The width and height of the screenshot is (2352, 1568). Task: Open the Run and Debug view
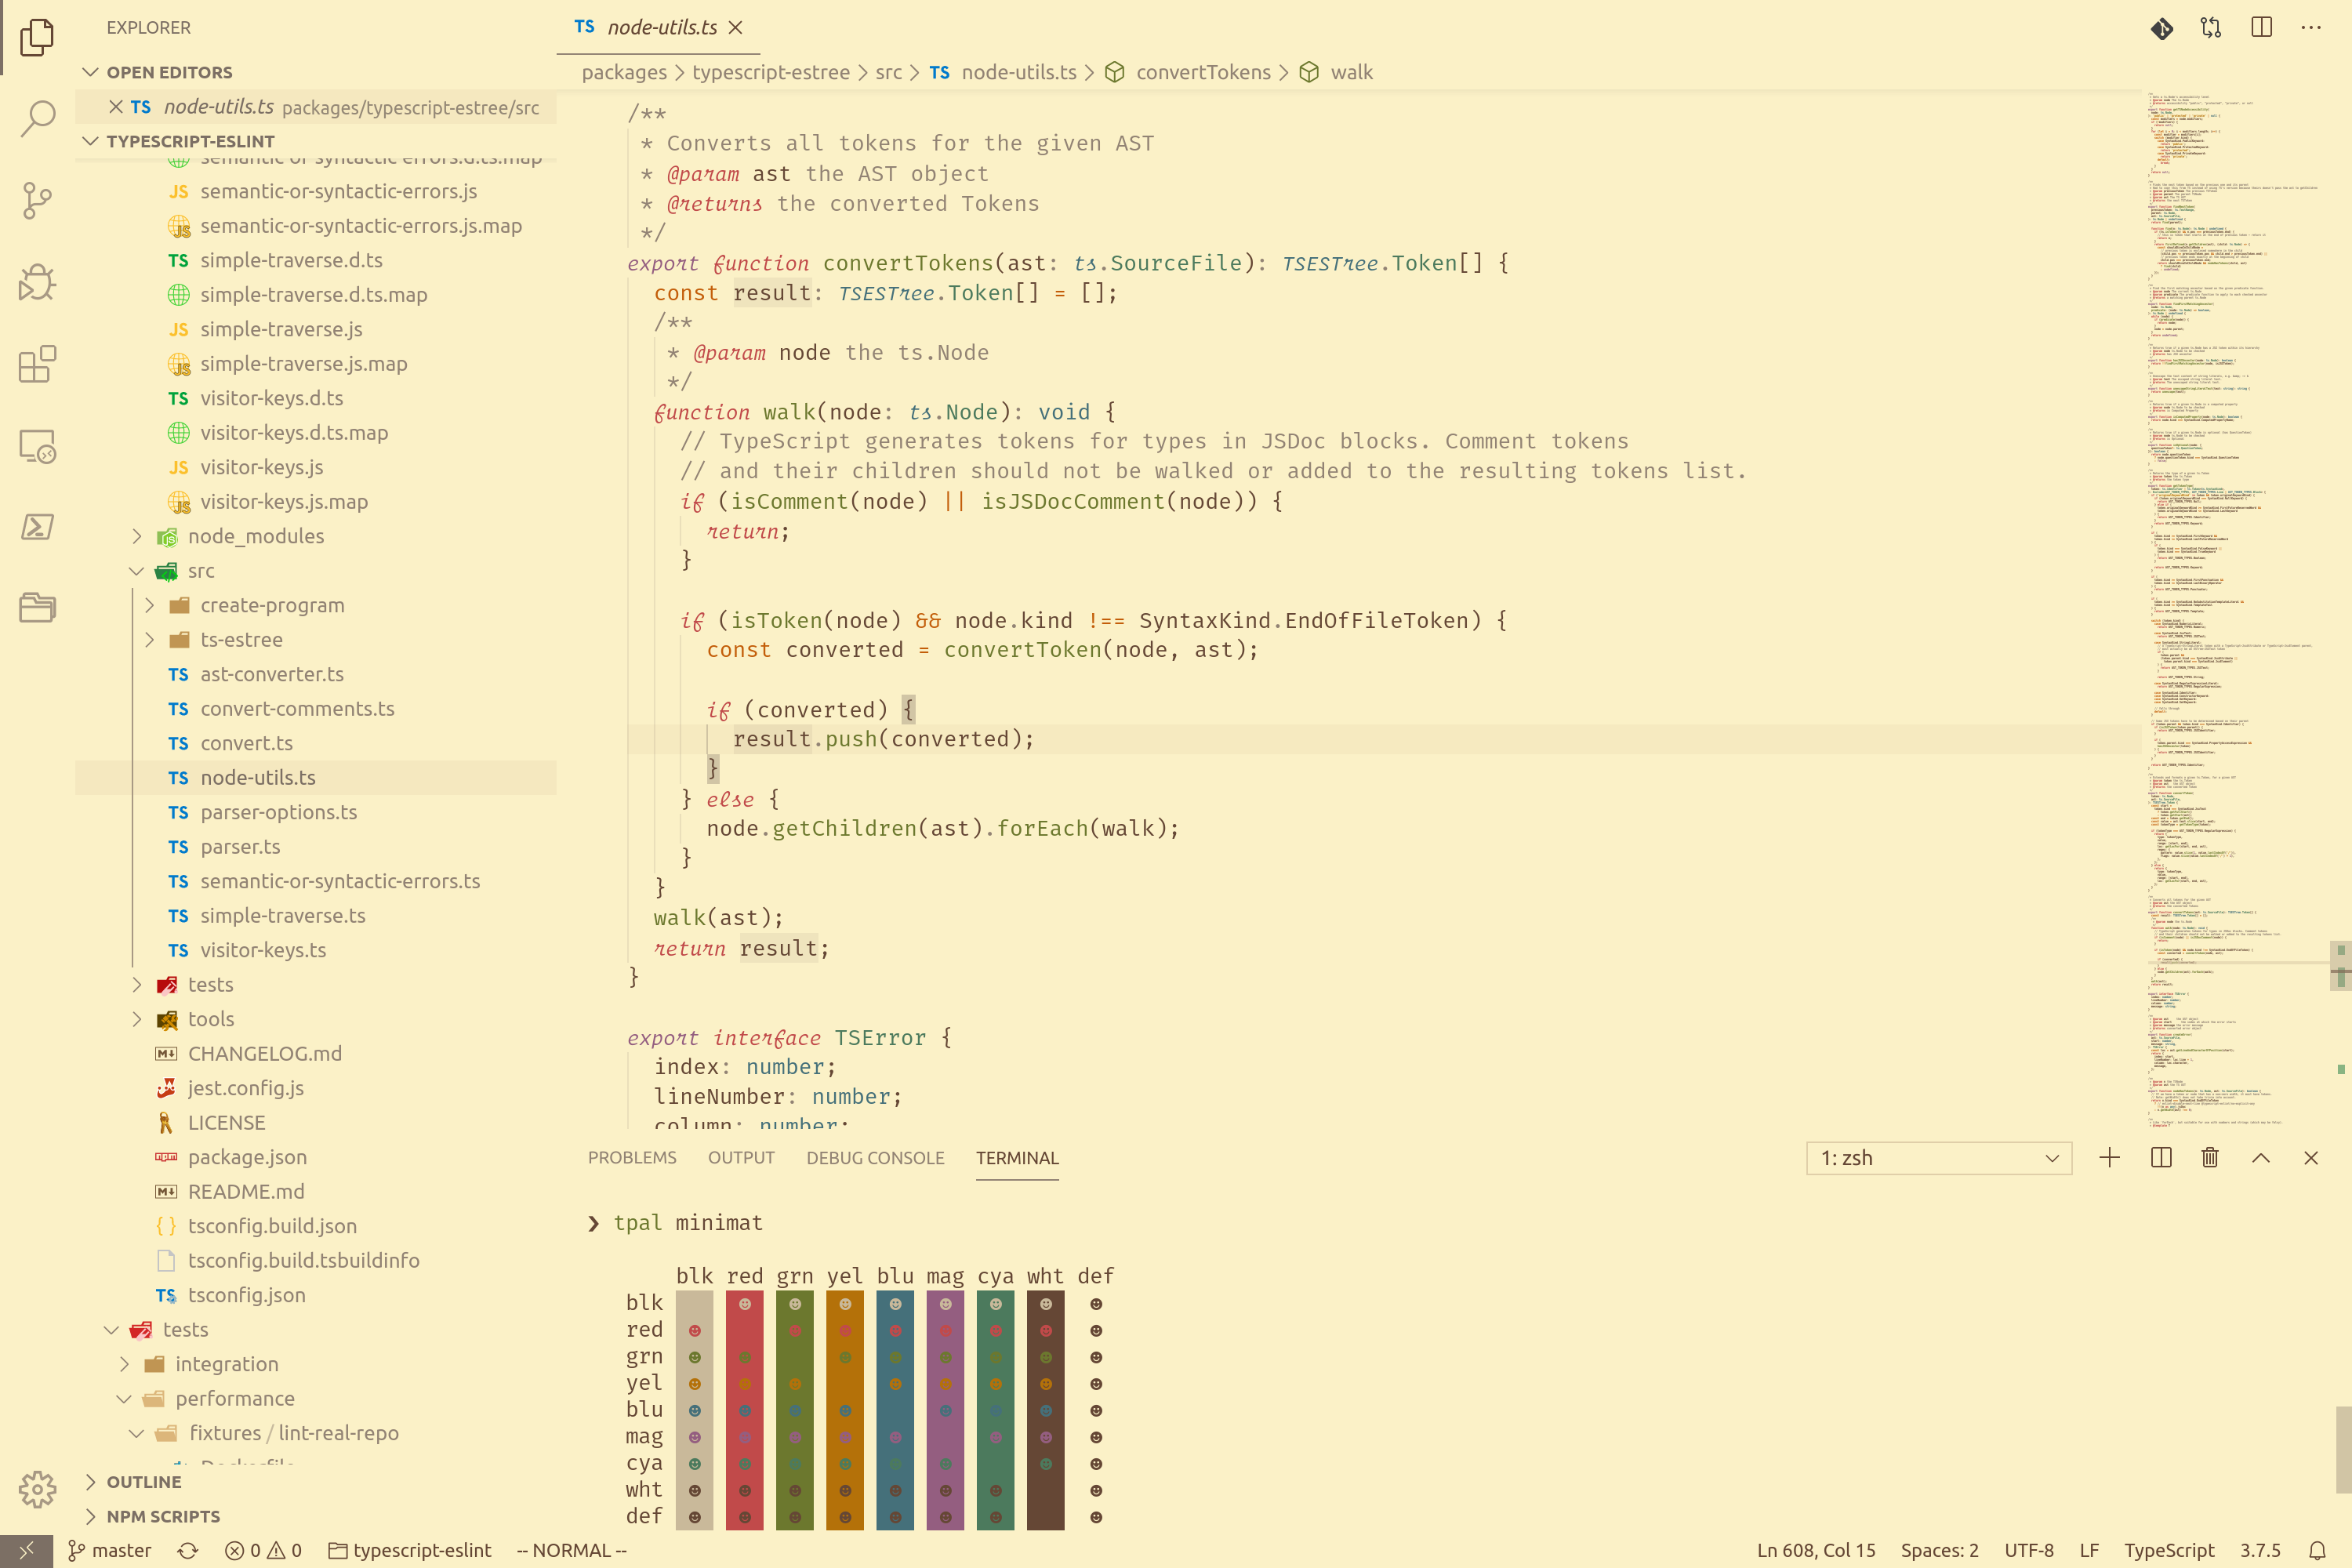37,282
